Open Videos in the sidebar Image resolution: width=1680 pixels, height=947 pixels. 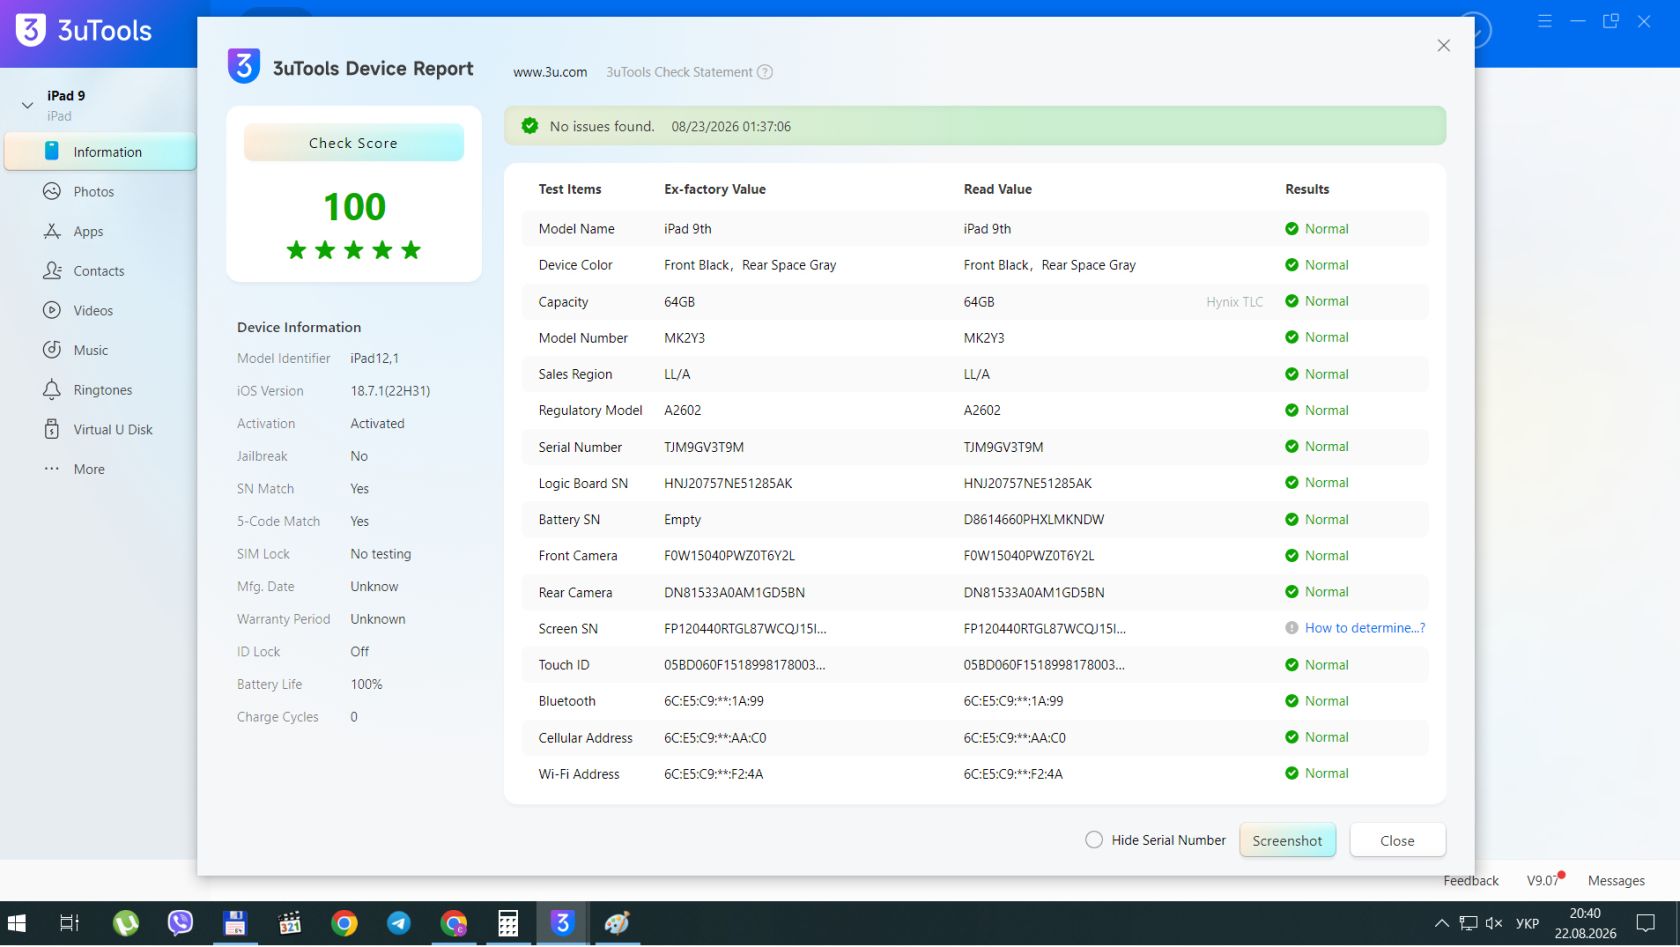click(x=92, y=310)
